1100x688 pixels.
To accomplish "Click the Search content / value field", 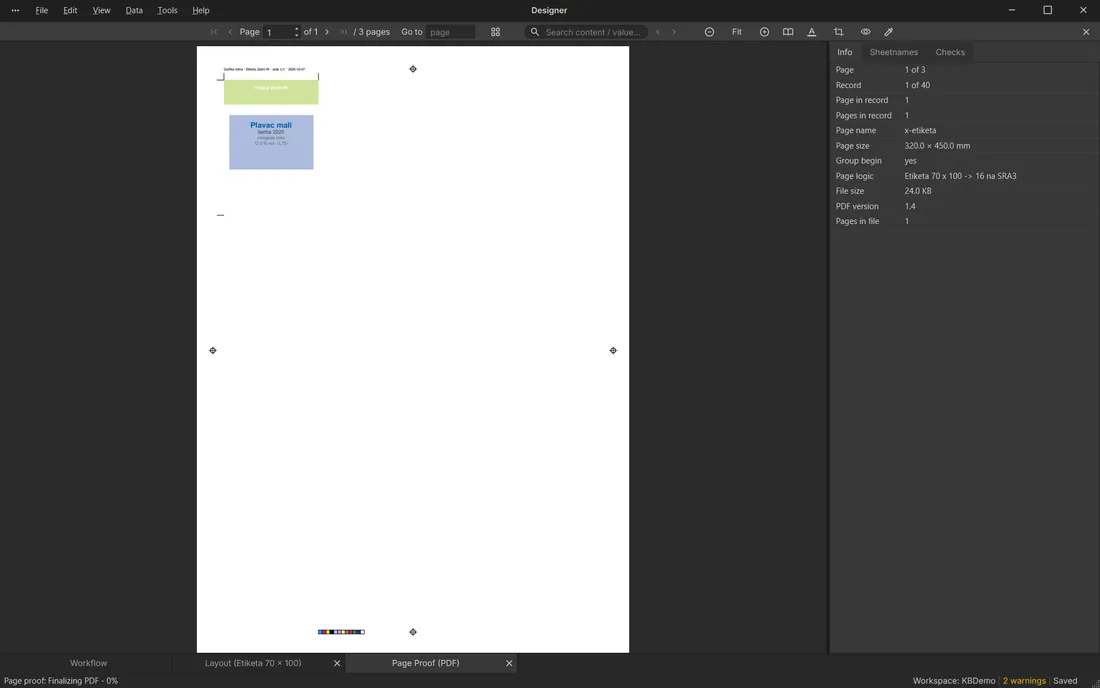I will [x=586, y=32].
